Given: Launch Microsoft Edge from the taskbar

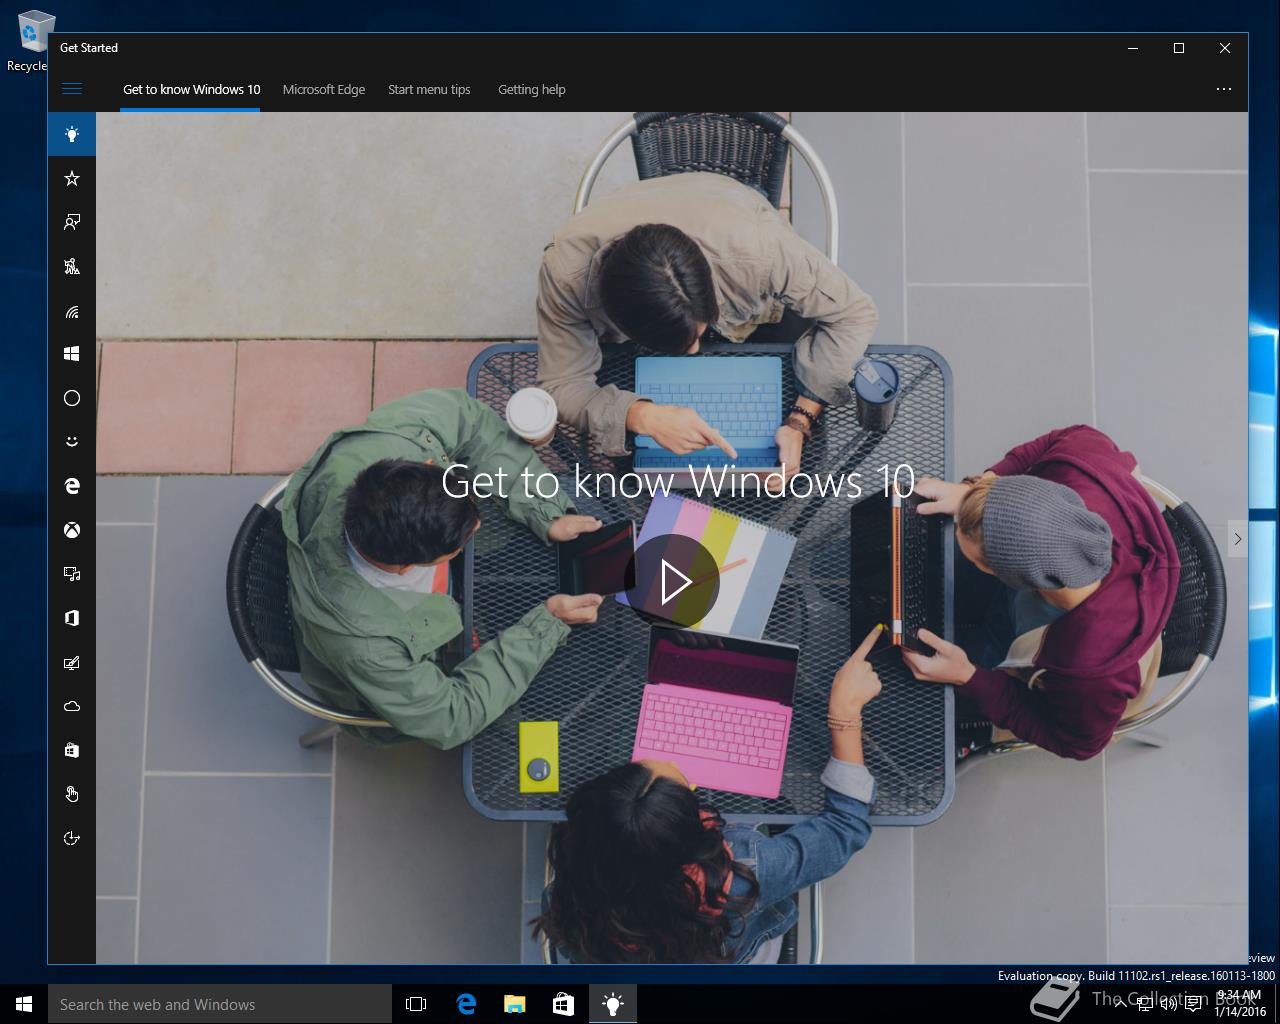Looking at the screenshot, I should tap(466, 1004).
